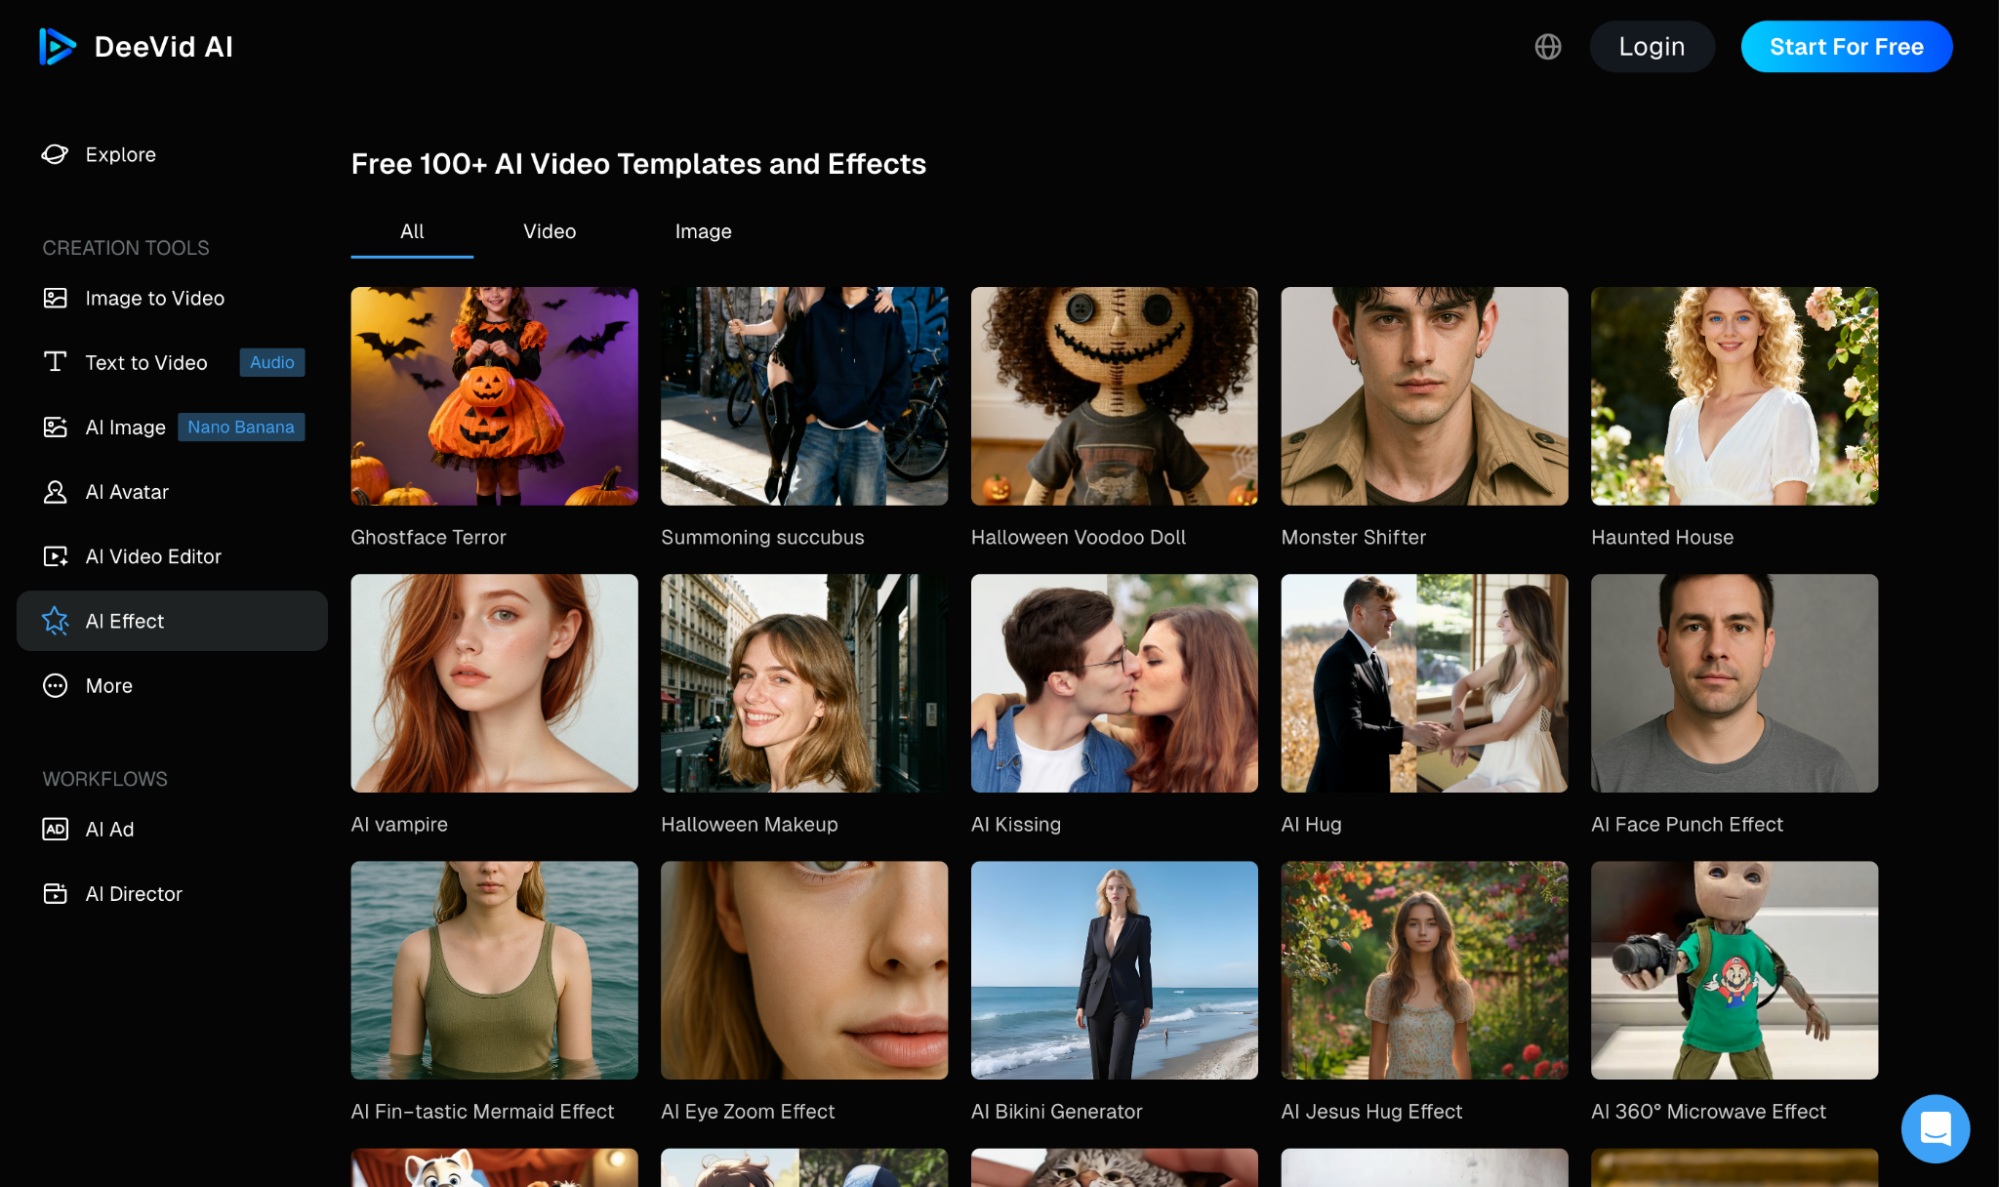Select the Image to Video tool icon

tap(55, 298)
